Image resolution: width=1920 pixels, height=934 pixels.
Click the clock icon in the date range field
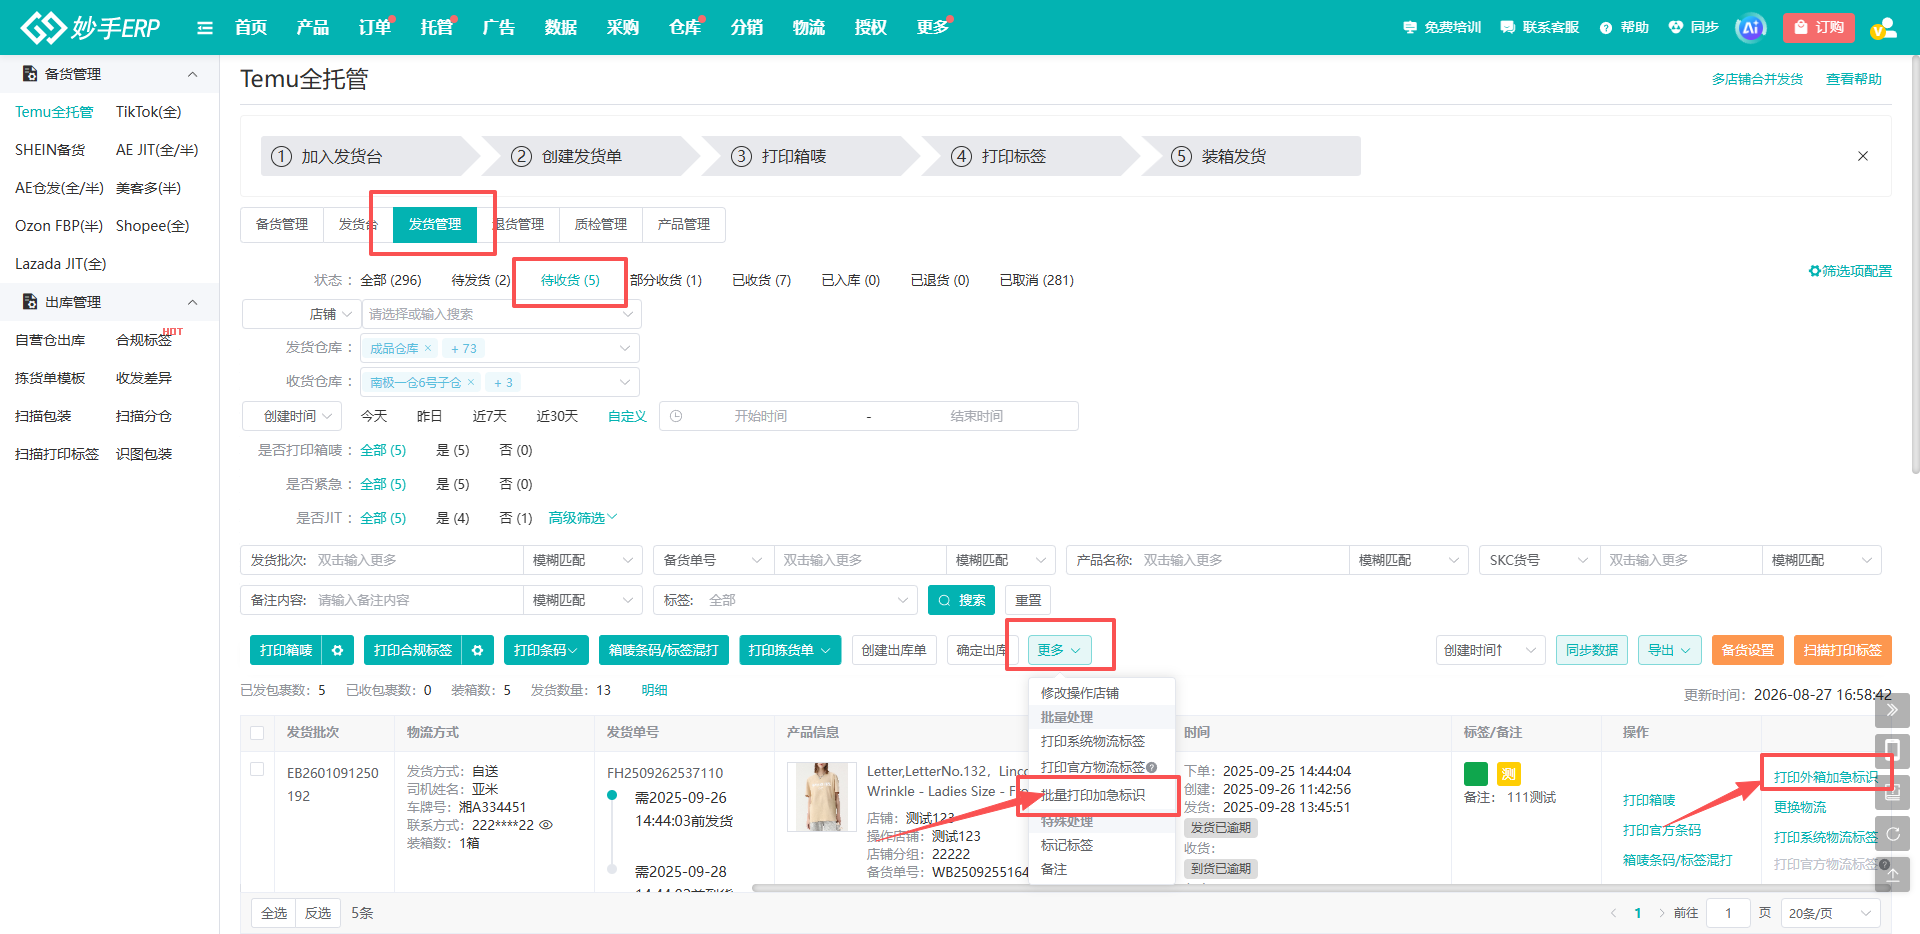pos(676,416)
